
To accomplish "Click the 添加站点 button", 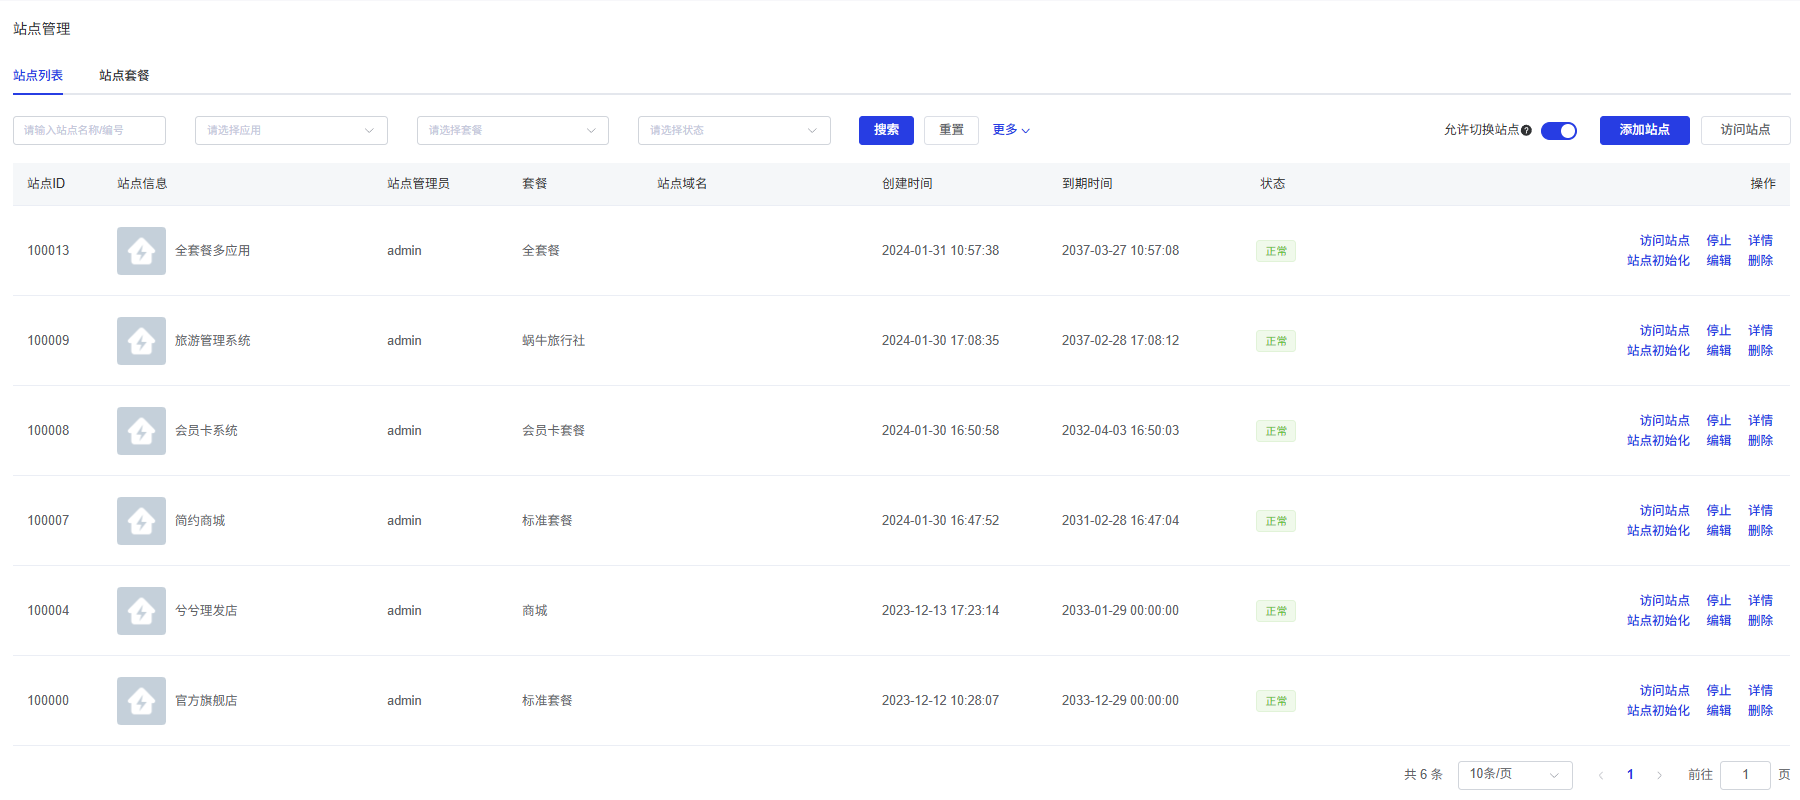I will (1644, 130).
